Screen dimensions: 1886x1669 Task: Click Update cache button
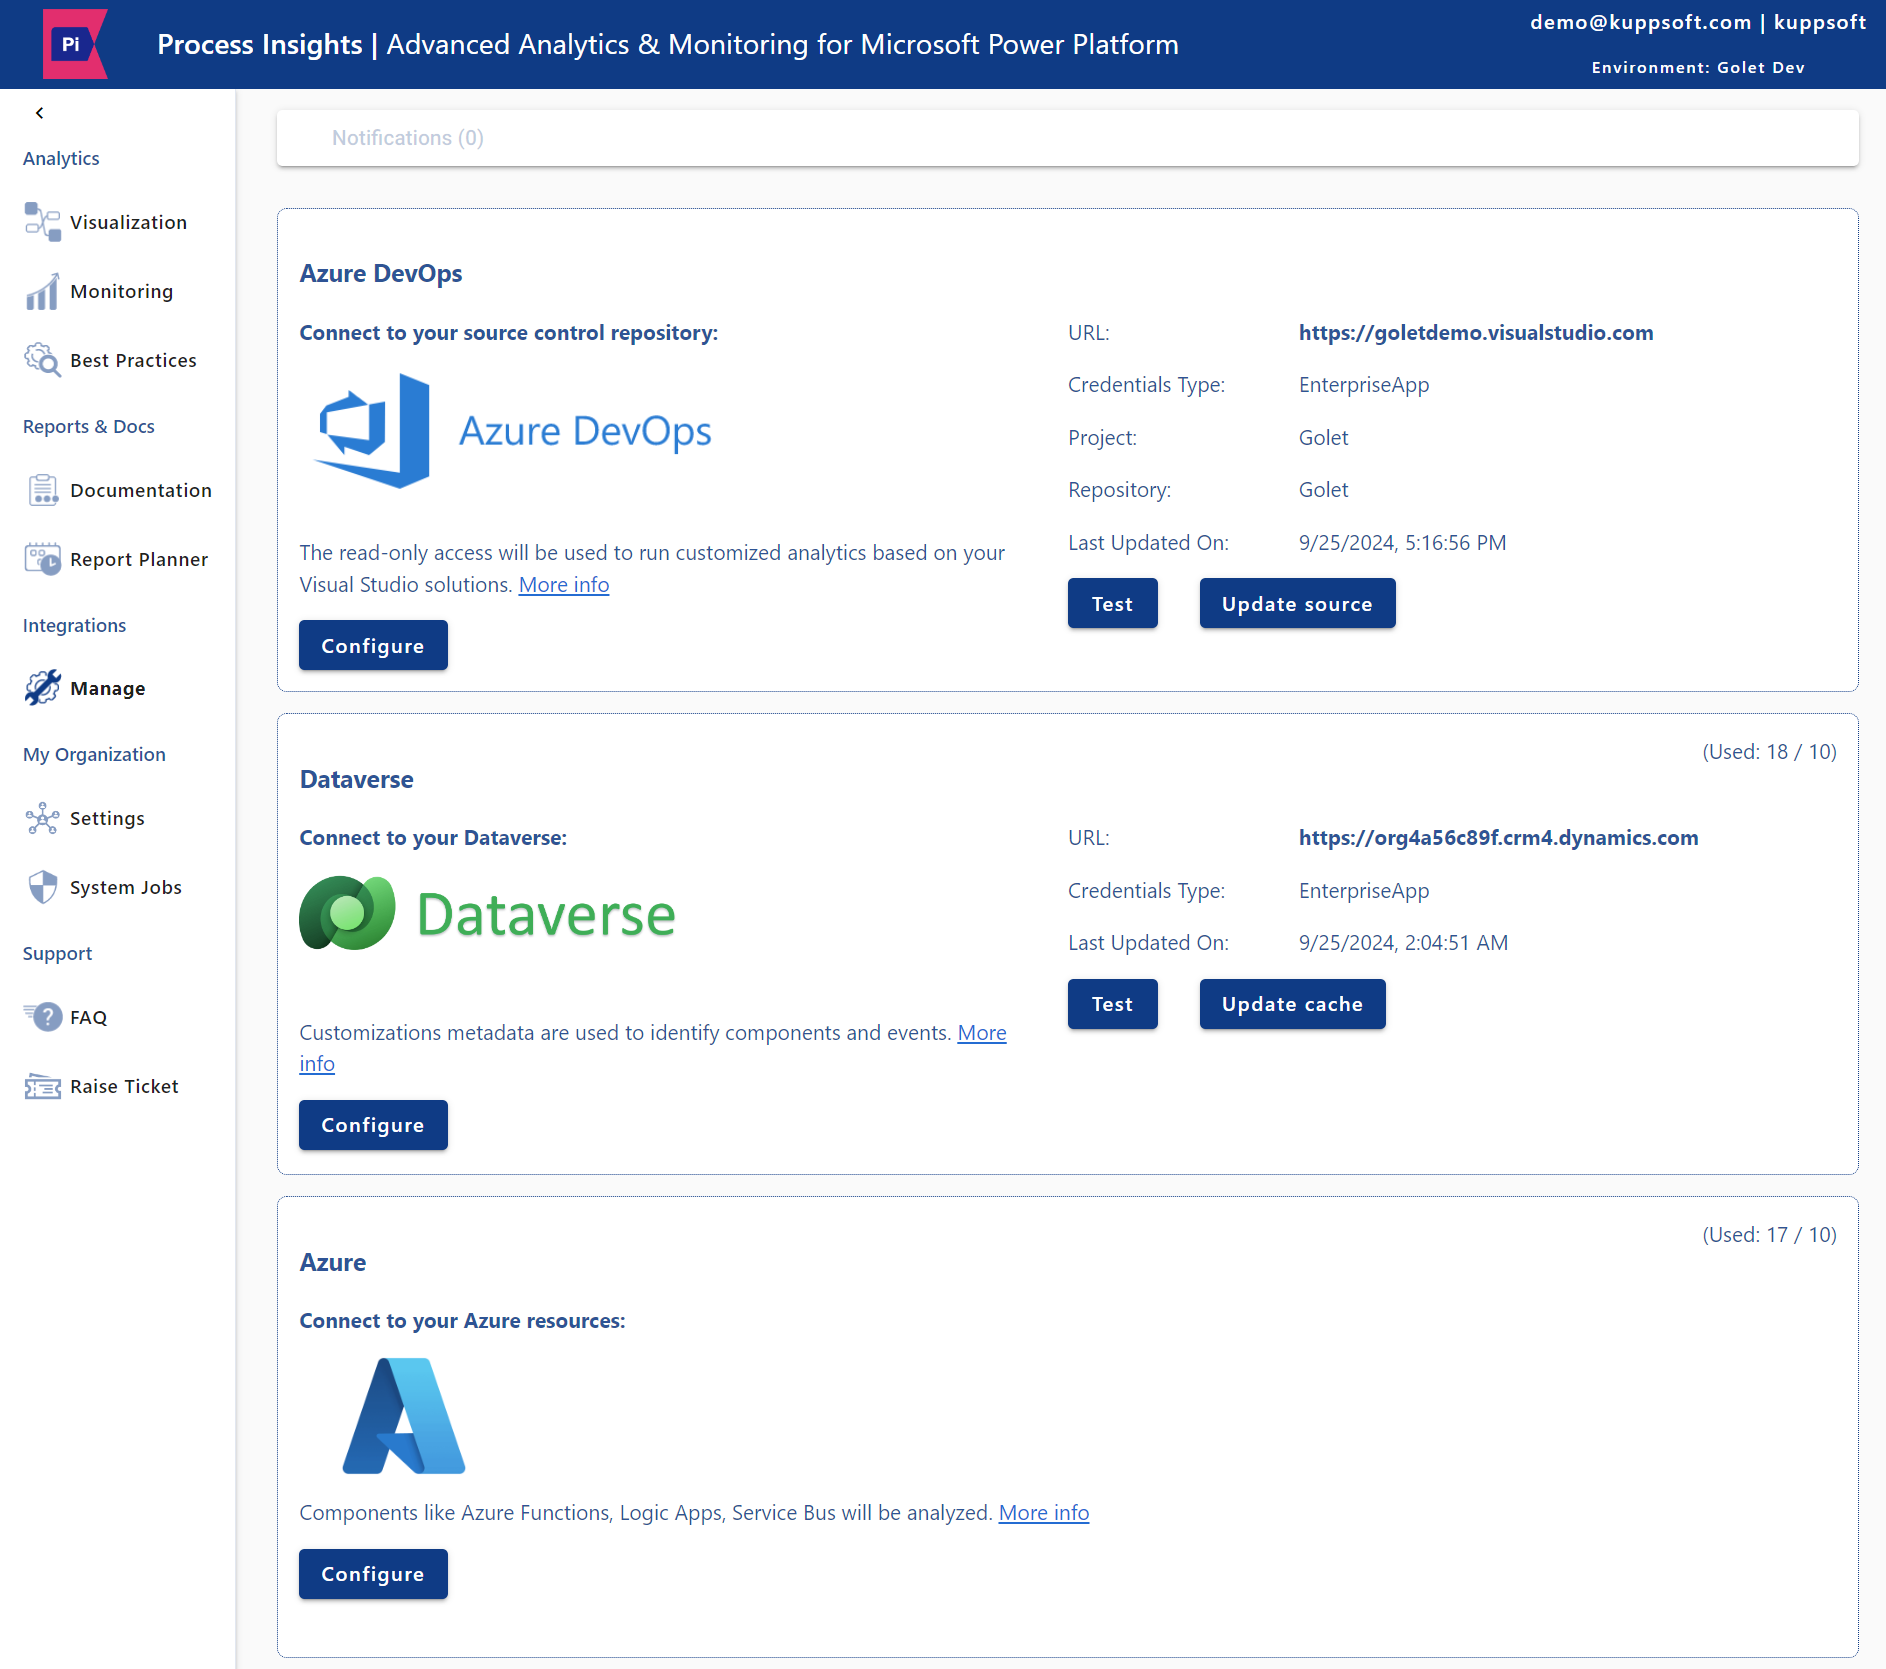pos(1292,1004)
